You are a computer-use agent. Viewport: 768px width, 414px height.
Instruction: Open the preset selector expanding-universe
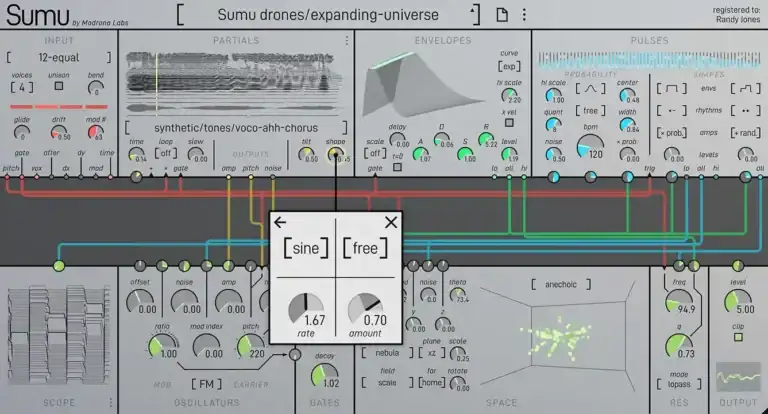point(328,15)
